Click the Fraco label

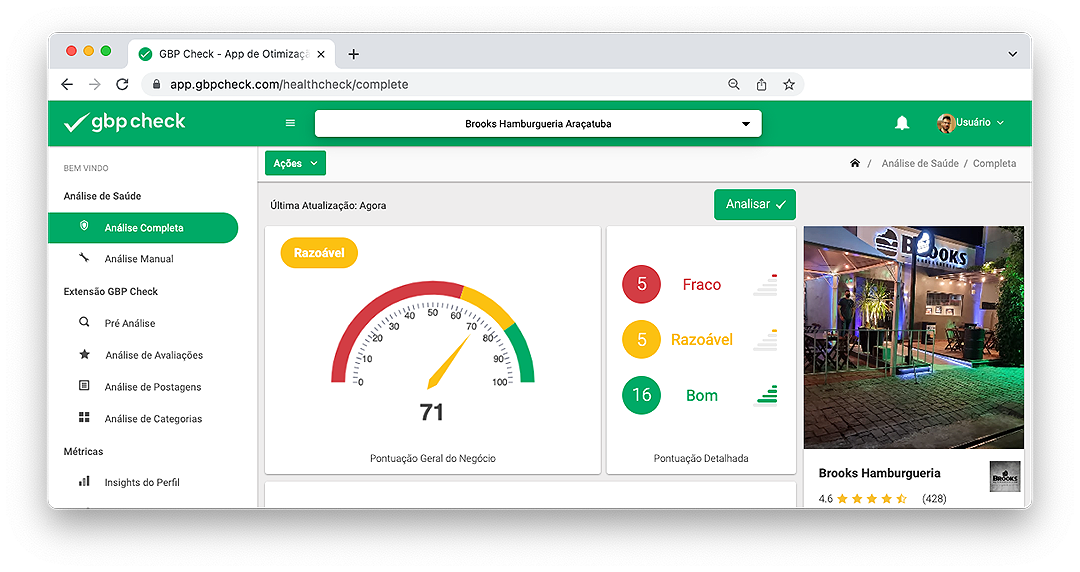[701, 285]
